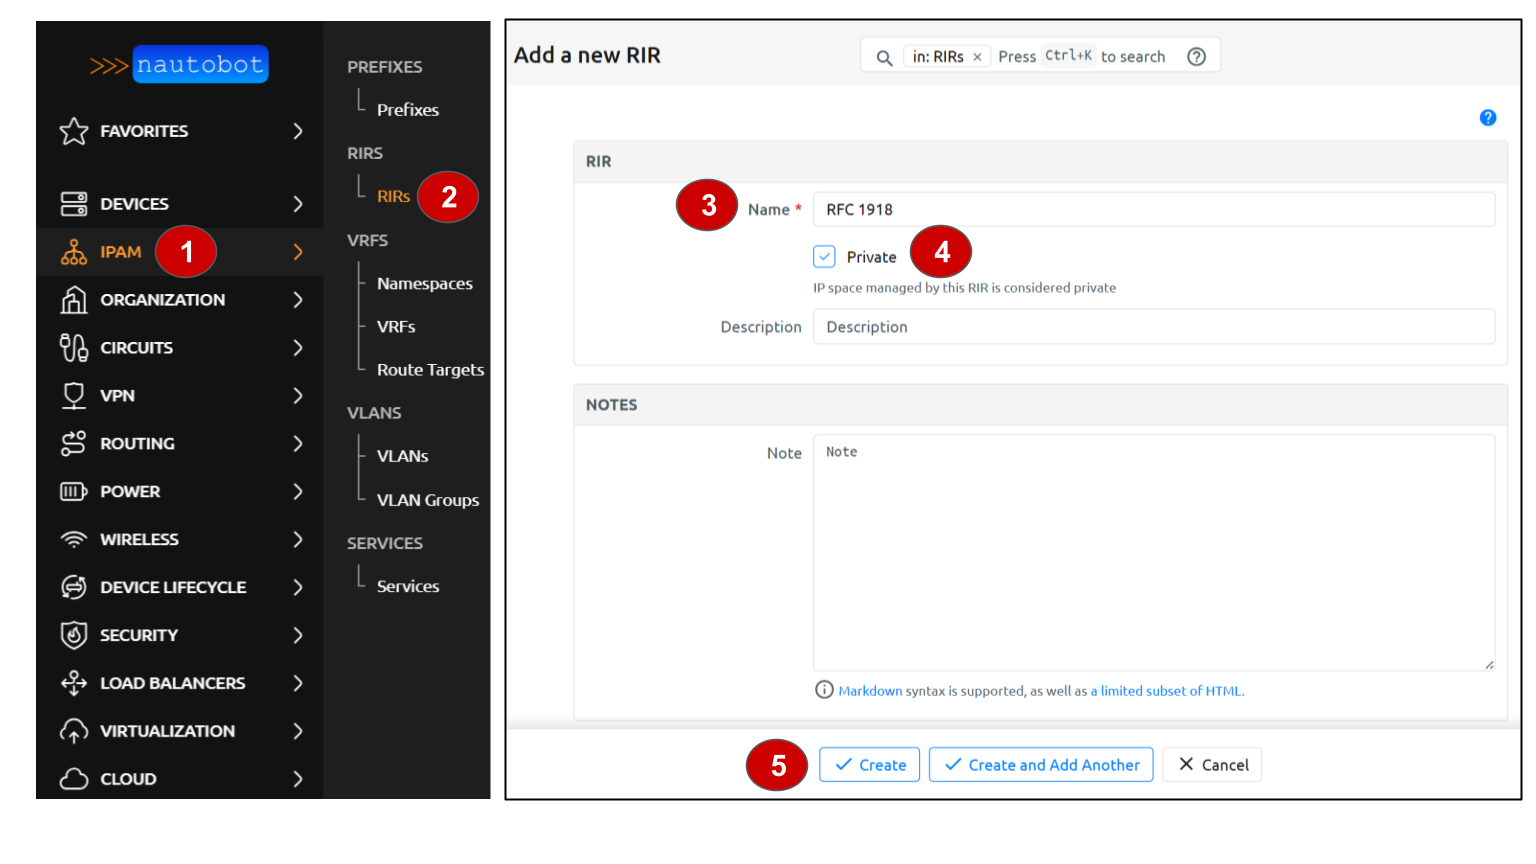This screenshot has height=864, width=1536.
Task: Click inside the Note text area
Action: click(x=1153, y=552)
